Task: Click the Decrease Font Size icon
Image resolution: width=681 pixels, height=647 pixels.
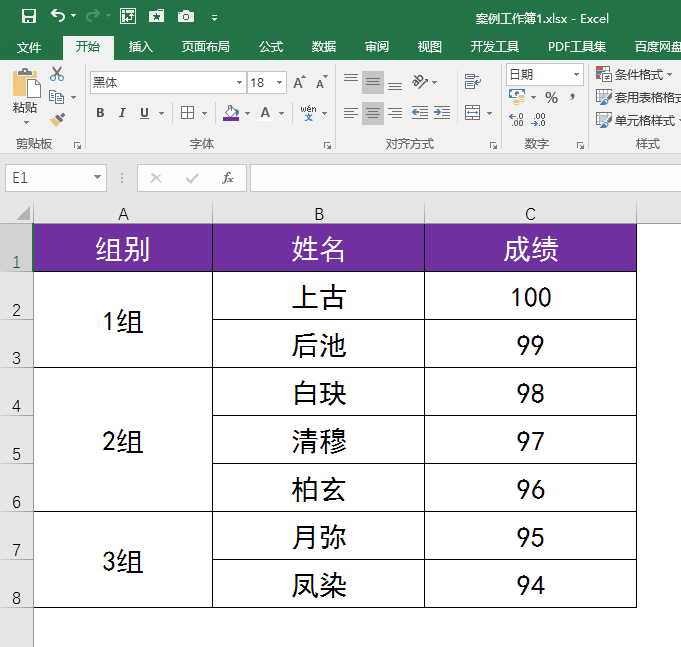Action: 322,83
